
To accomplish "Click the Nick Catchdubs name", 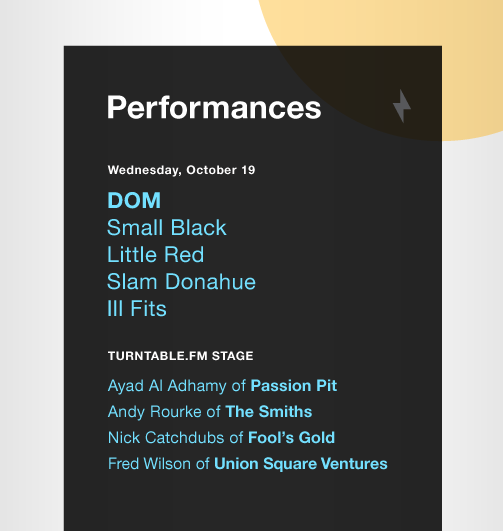I will pos(166,438).
